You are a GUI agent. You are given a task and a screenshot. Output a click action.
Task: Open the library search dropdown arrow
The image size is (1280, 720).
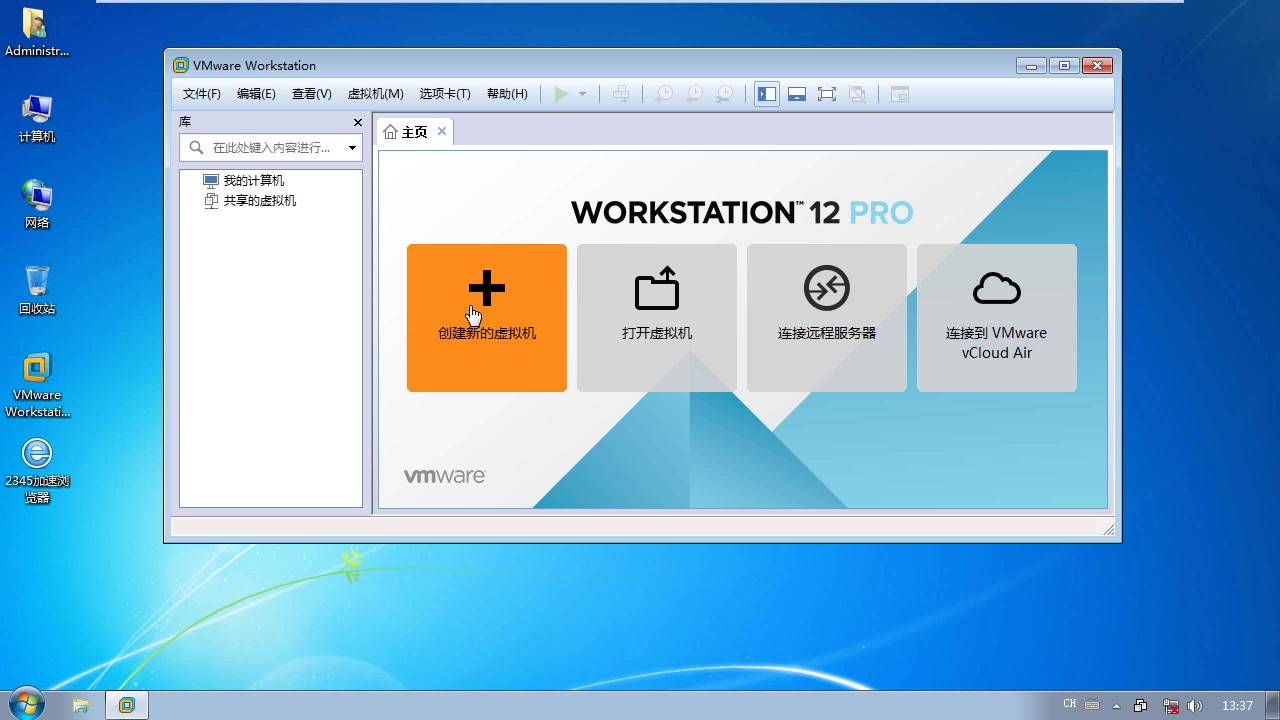click(x=352, y=148)
